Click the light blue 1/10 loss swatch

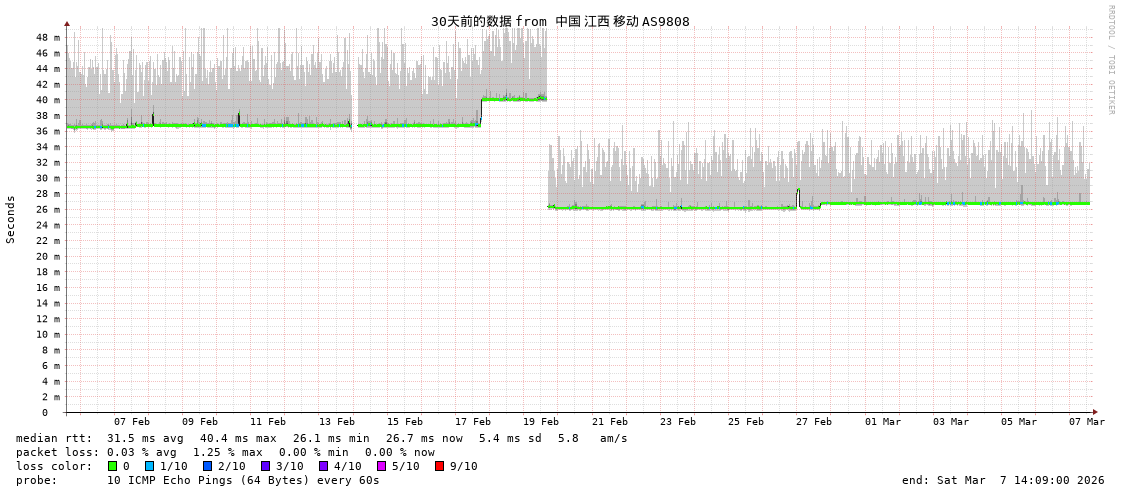[149, 466]
